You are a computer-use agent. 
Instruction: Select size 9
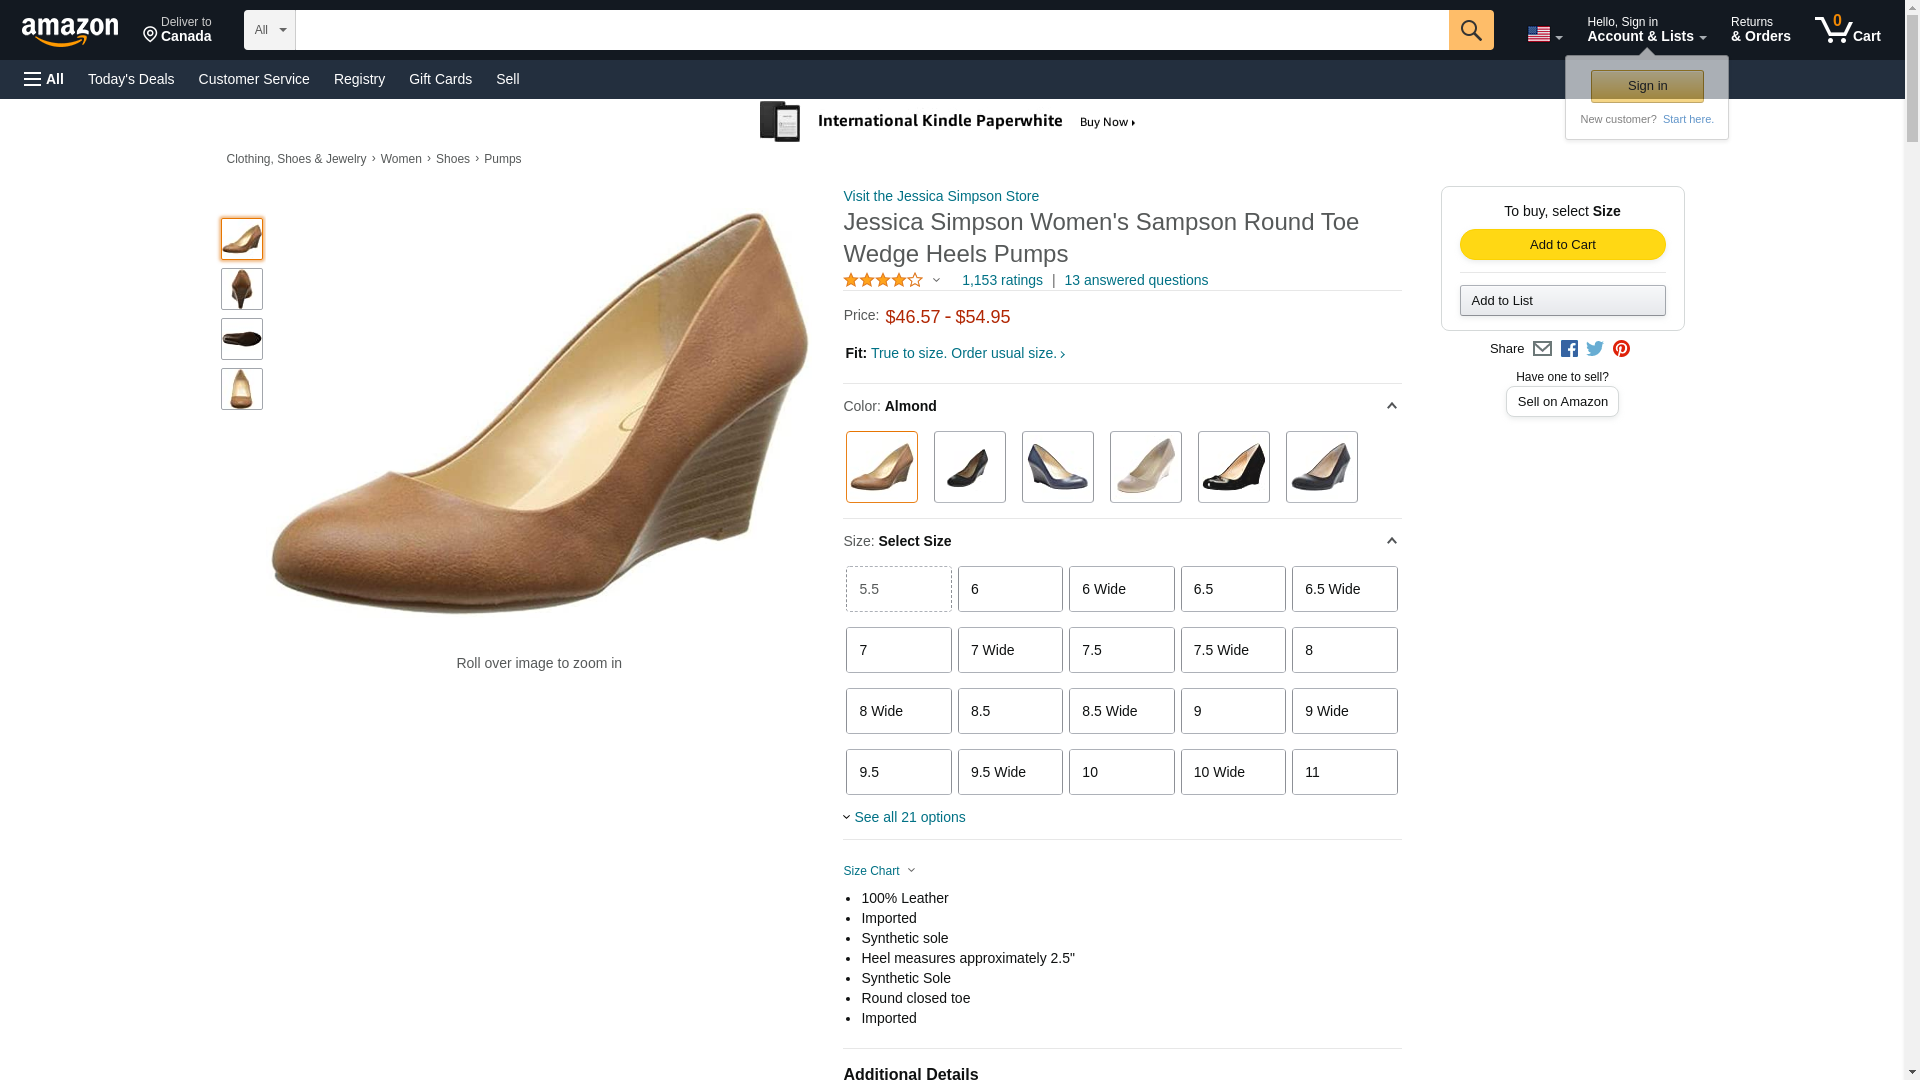tap(1232, 711)
